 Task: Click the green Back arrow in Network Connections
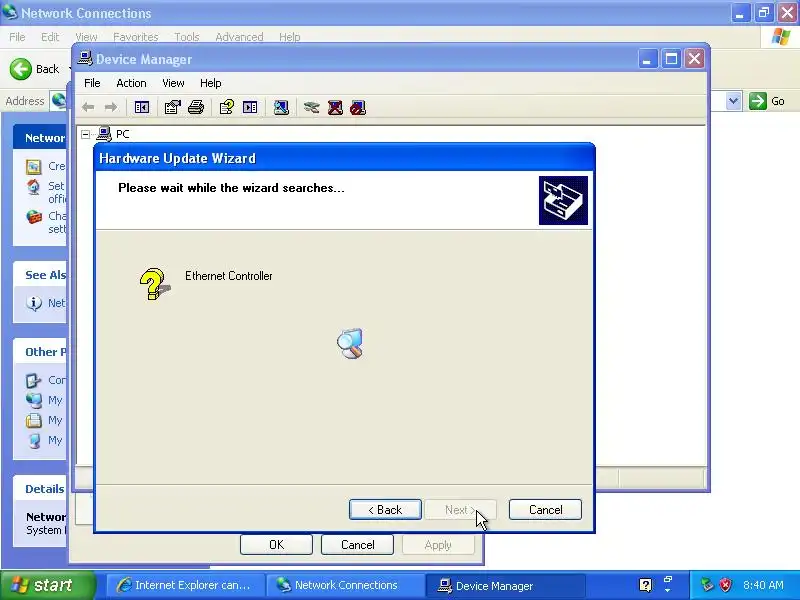tap(20, 69)
